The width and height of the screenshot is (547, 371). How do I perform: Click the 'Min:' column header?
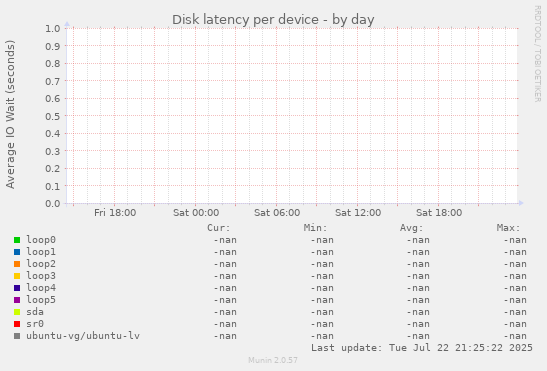315,228
